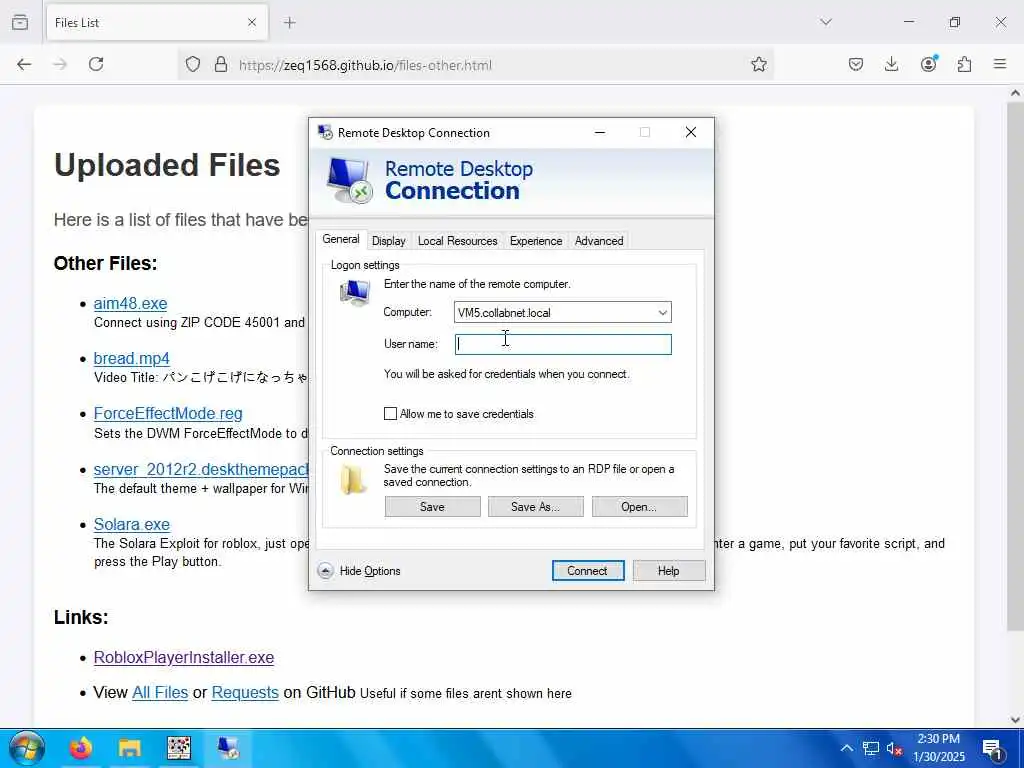
Task: Open the list all tabs chevron
Action: tap(826, 22)
